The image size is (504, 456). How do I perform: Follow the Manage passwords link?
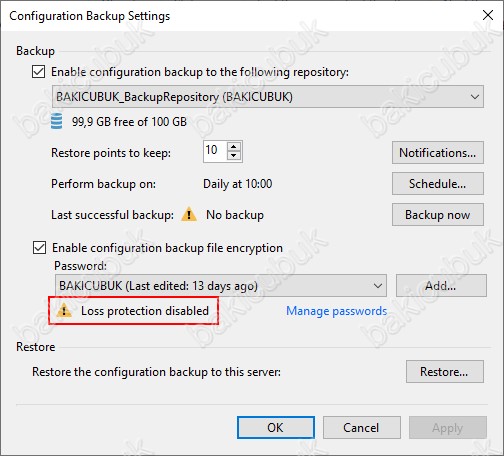tap(337, 311)
